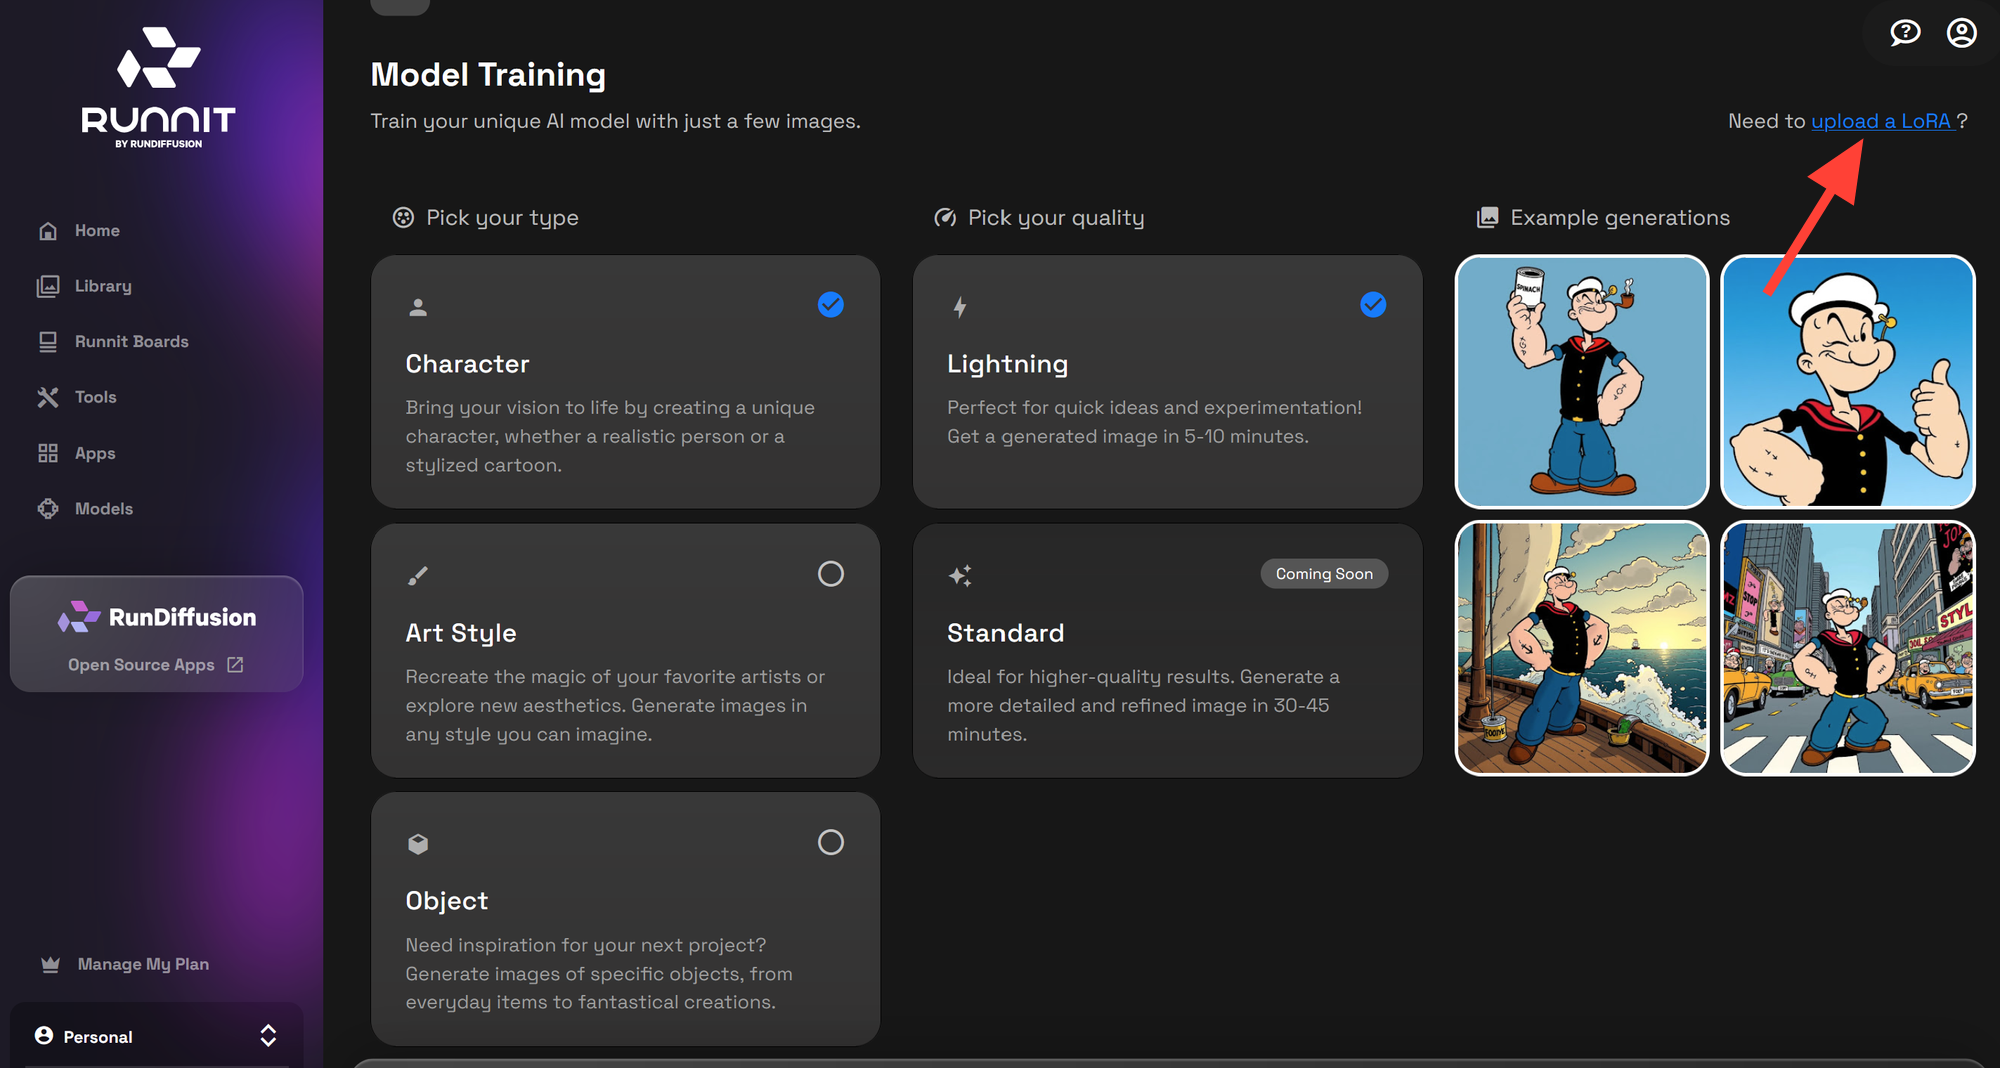Click the gauge icon beside Pick your quality
The width and height of the screenshot is (2000, 1068).
[945, 218]
